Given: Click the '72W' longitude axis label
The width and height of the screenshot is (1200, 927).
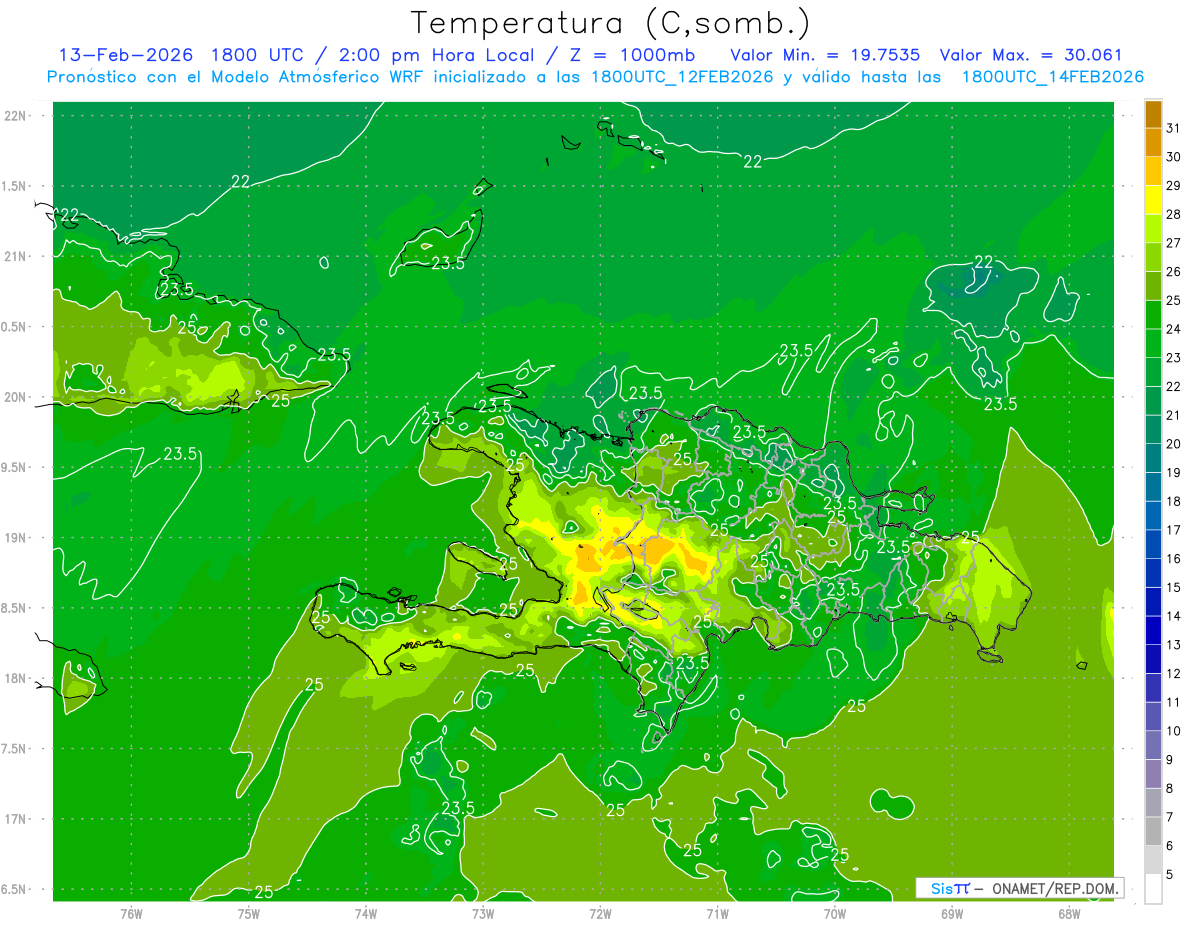Looking at the screenshot, I should [600, 914].
